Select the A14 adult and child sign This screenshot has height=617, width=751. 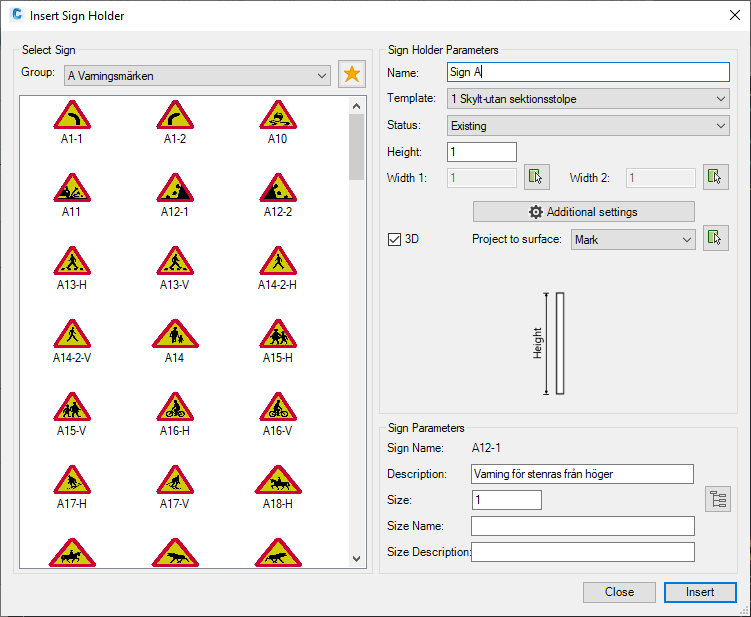(175, 341)
